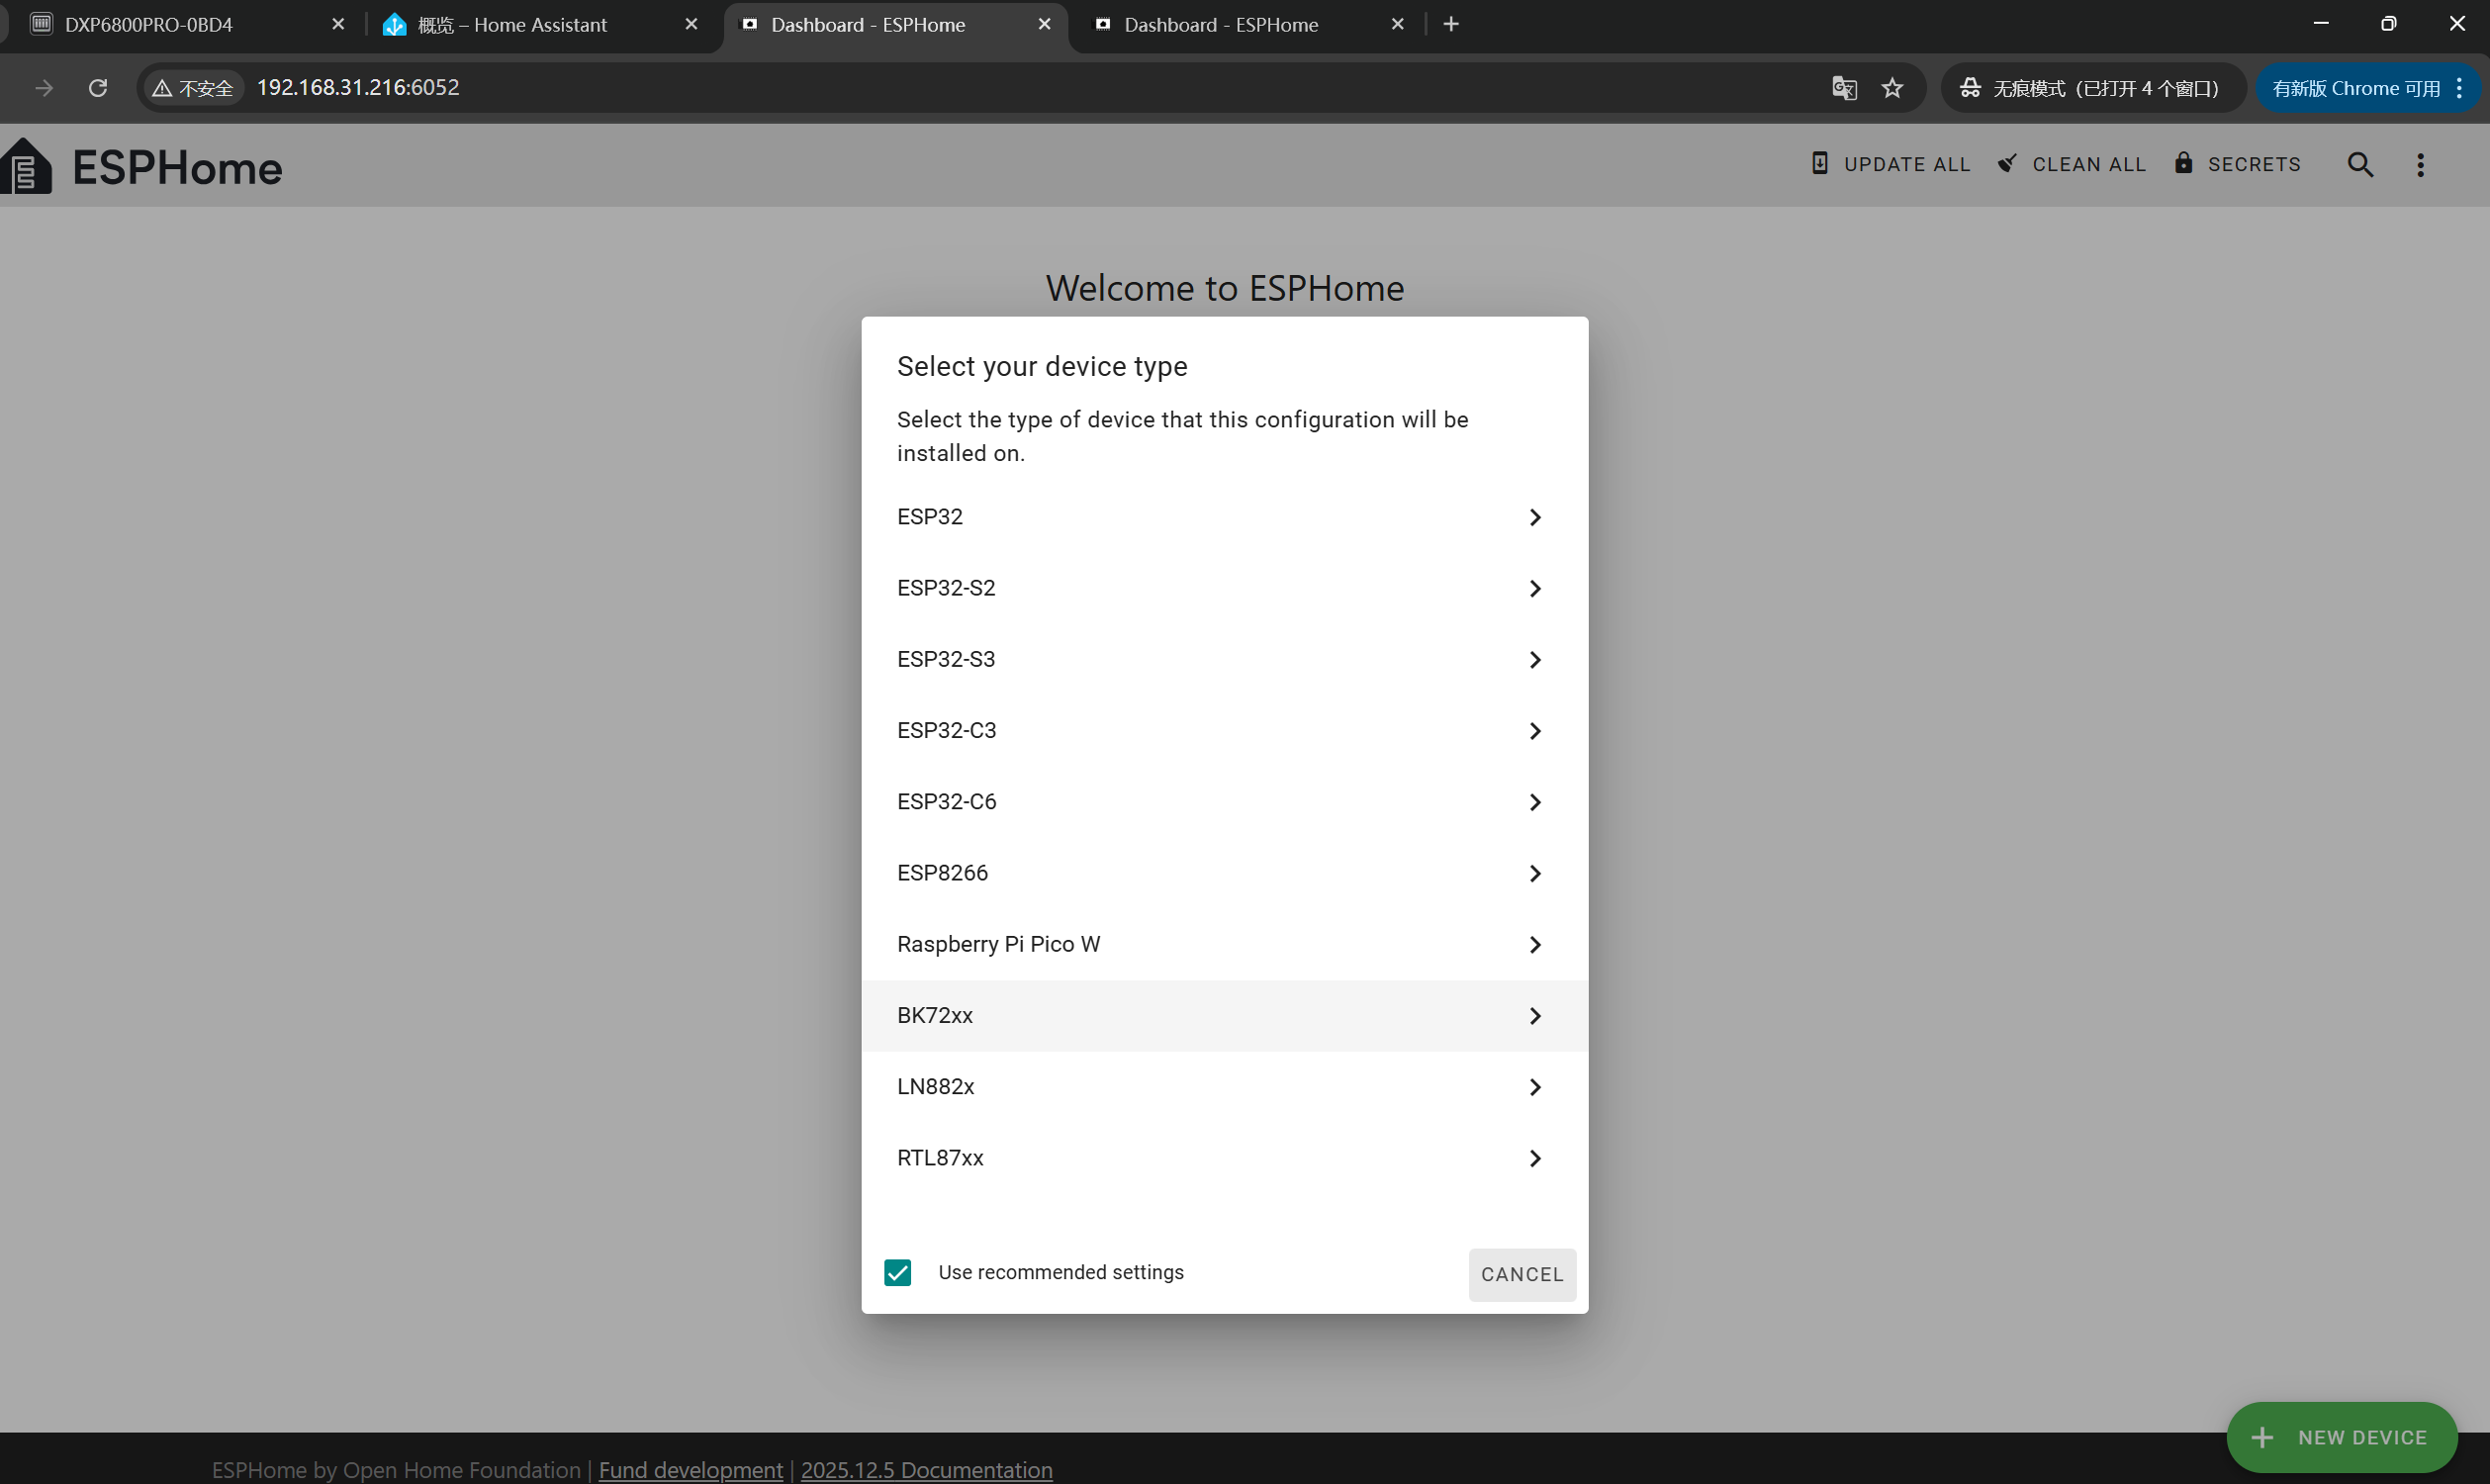Open the ESPHome three-dot overflow menu
The width and height of the screenshot is (2490, 1484).
[2420, 165]
